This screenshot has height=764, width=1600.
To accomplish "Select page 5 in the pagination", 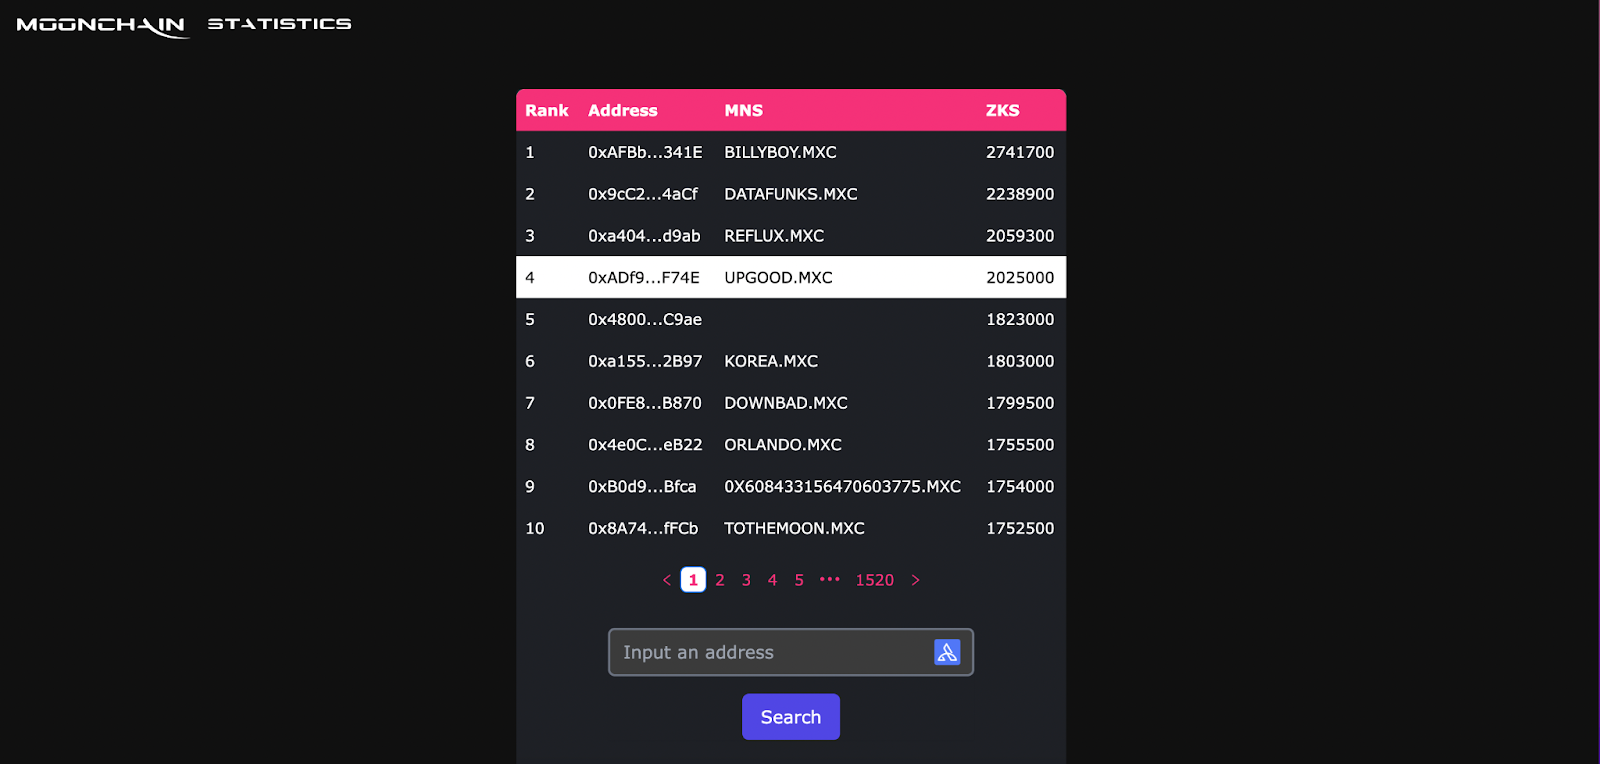I will [798, 580].
